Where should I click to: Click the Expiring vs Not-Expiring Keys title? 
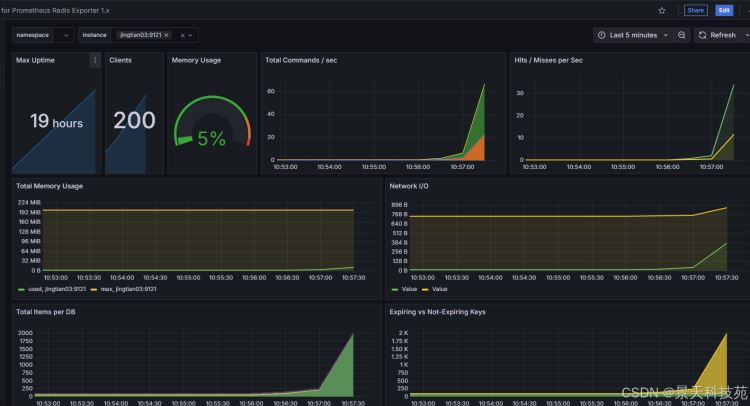click(x=437, y=312)
